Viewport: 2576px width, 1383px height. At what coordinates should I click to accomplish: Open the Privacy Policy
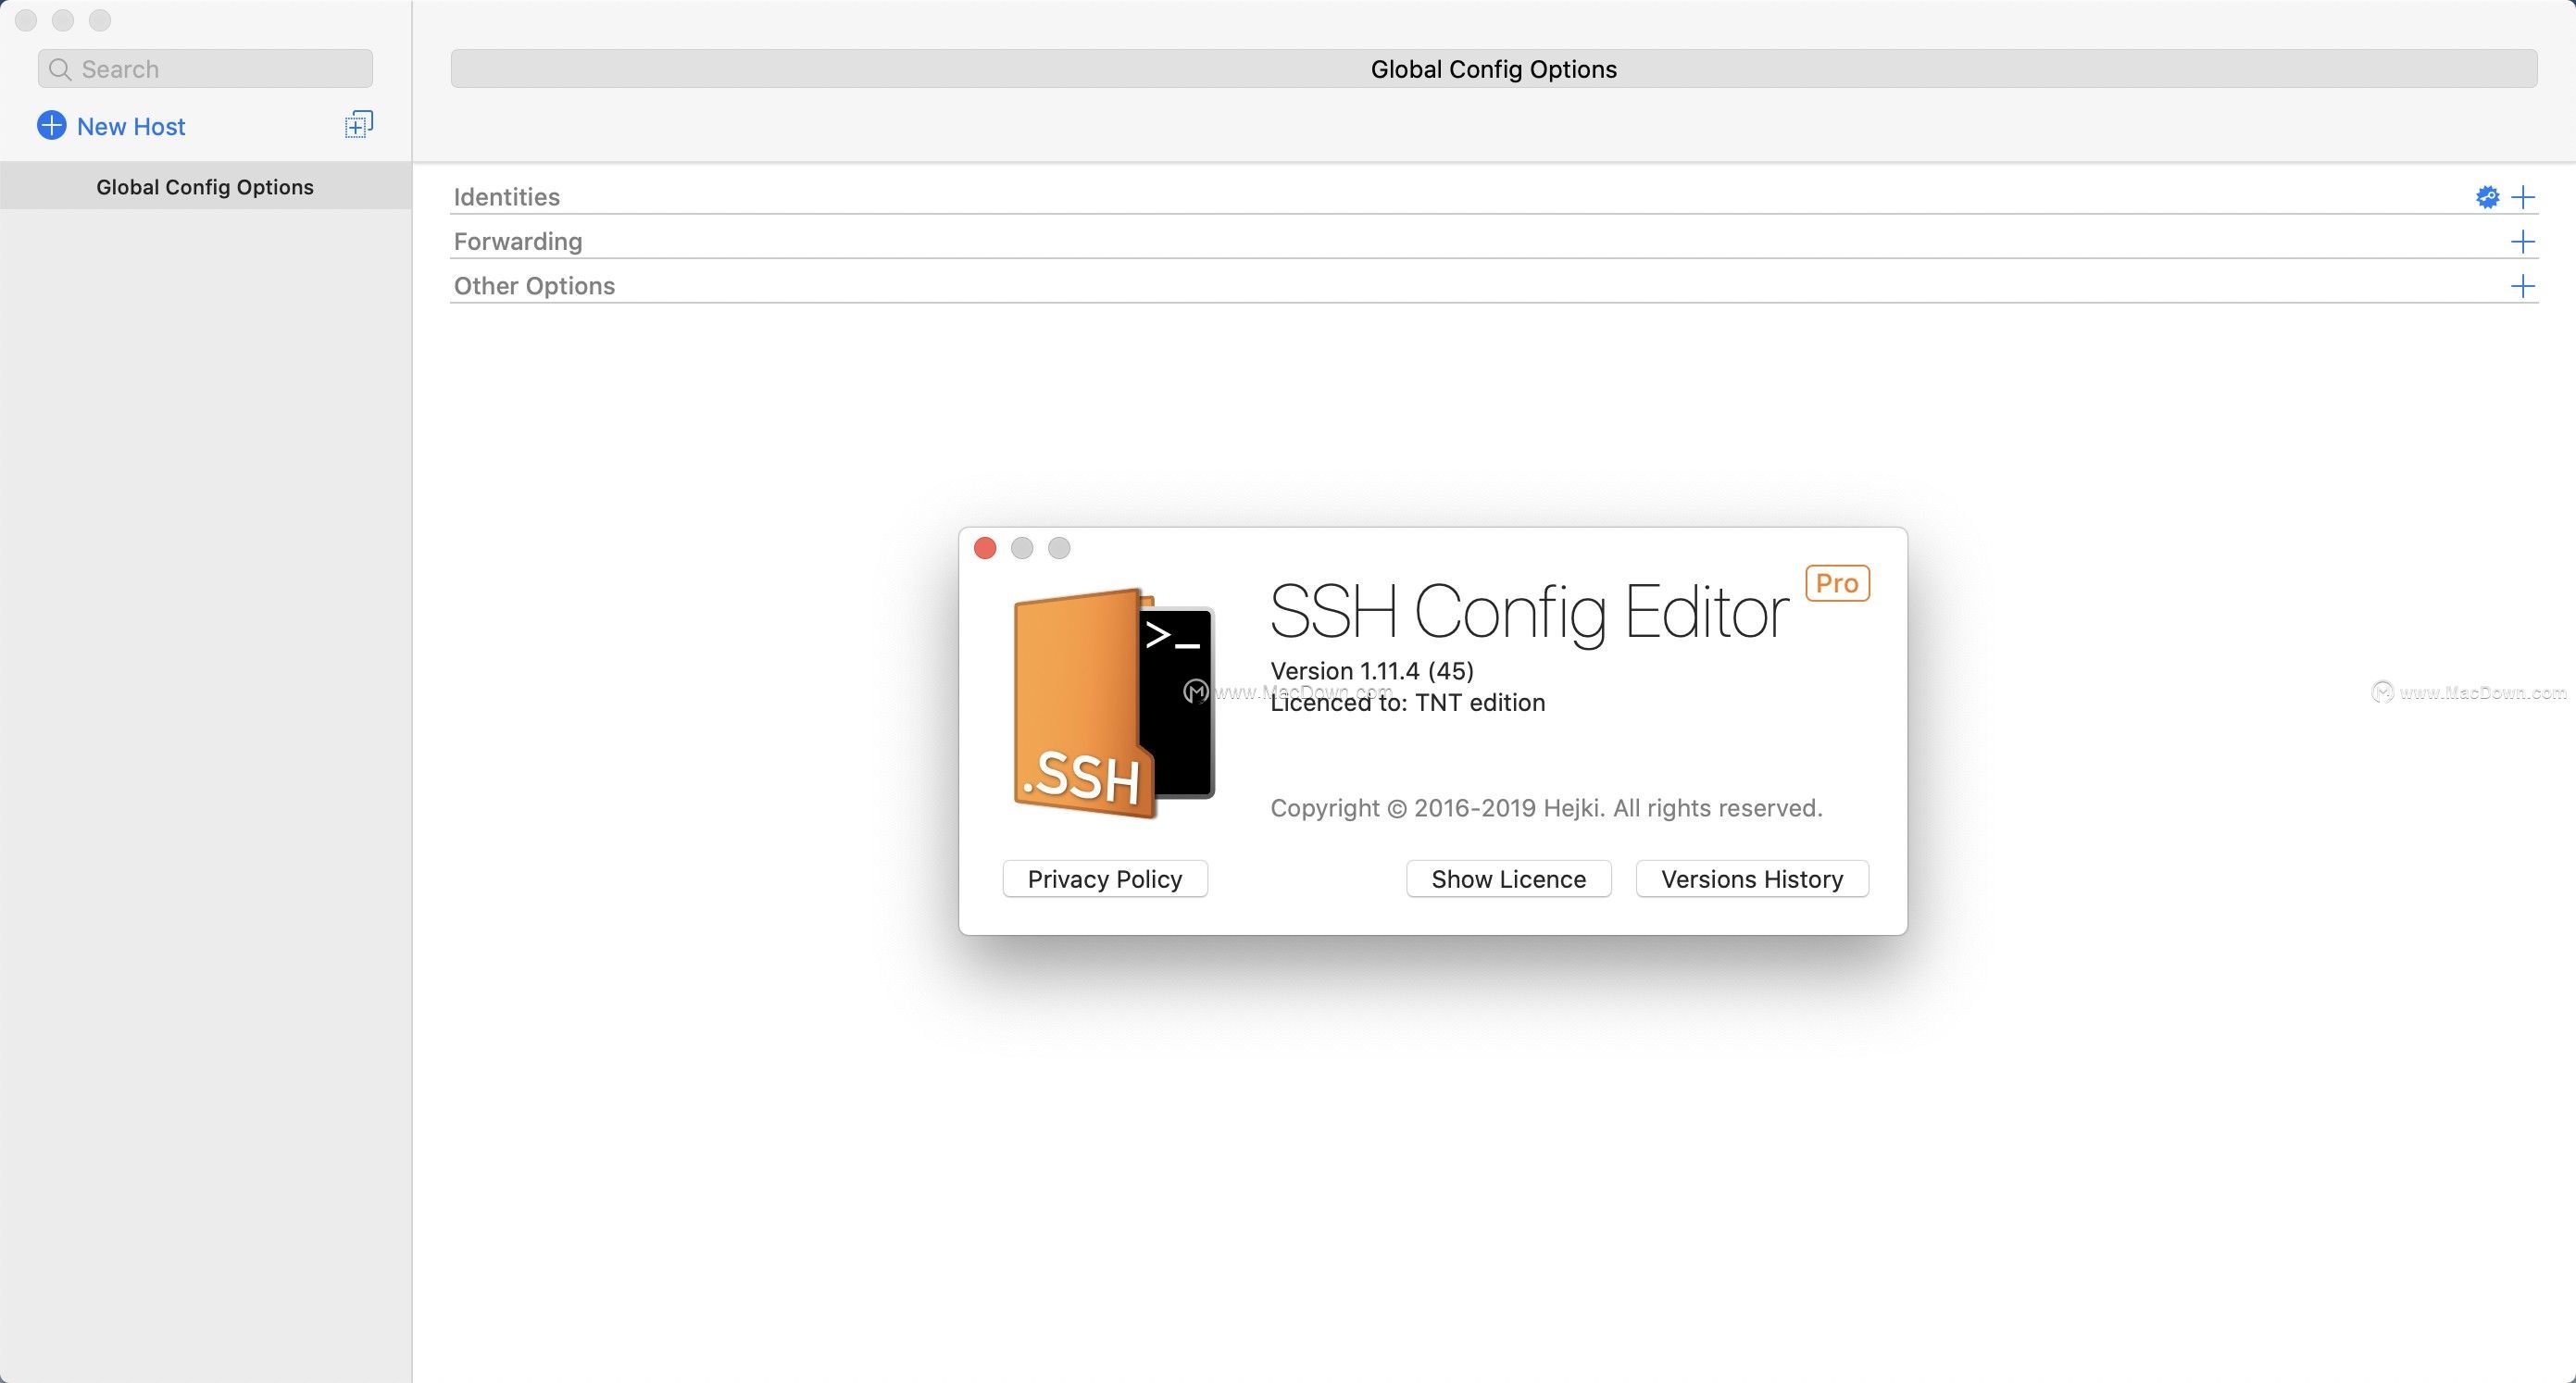point(1105,879)
